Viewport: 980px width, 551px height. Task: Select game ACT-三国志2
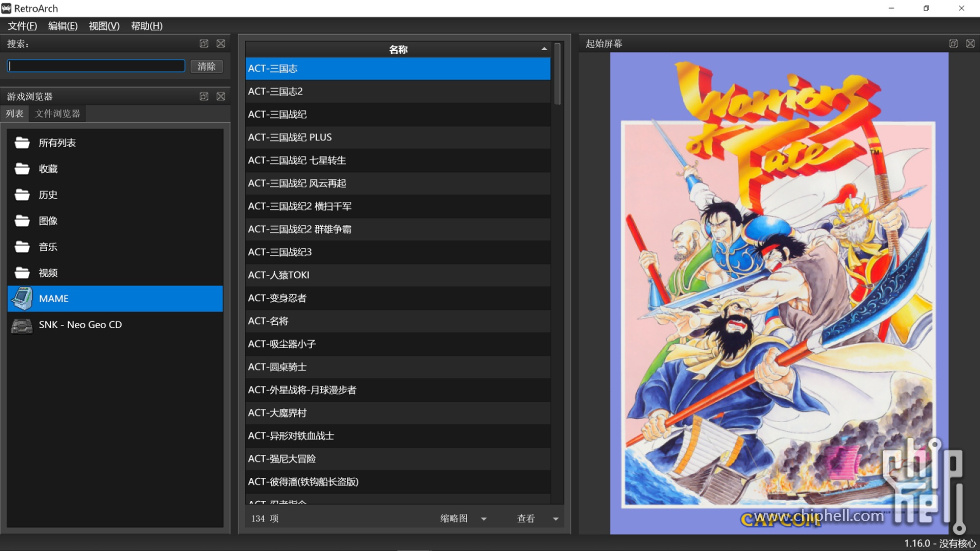tap(398, 91)
